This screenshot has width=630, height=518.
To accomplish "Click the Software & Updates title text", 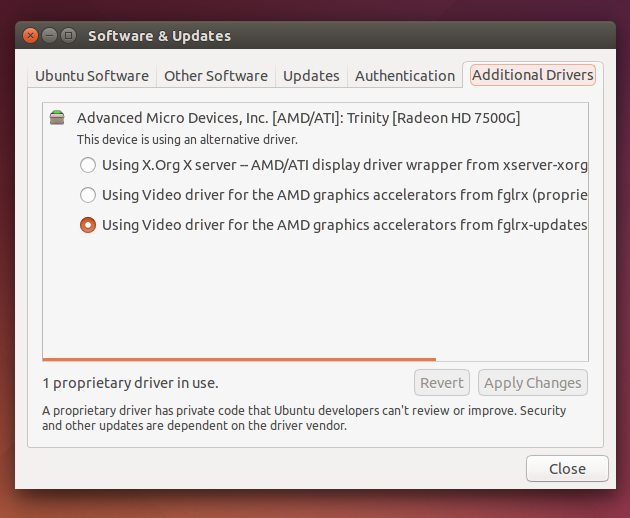I will click(x=160, y=36).
